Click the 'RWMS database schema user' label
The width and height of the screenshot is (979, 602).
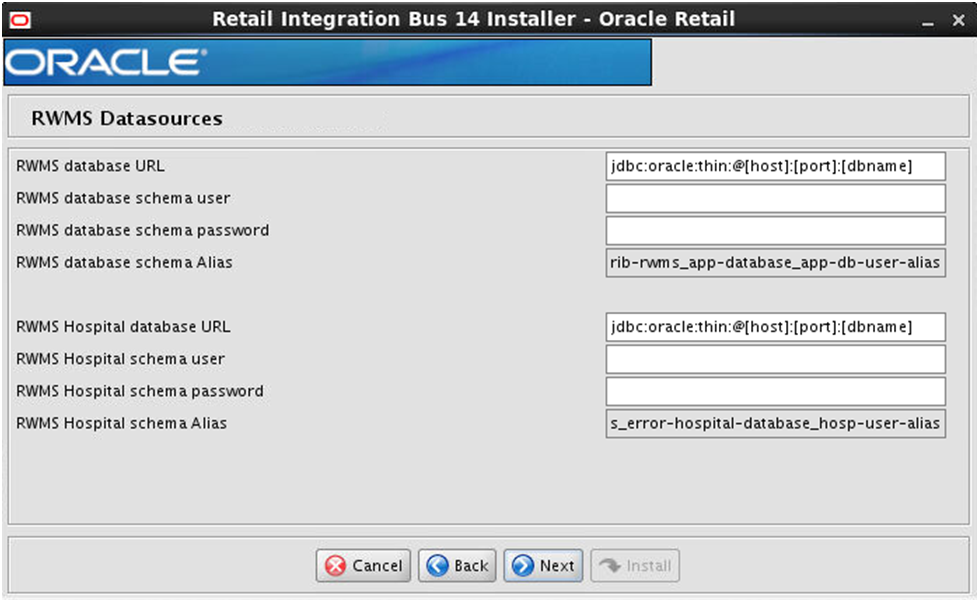point(123,198)
